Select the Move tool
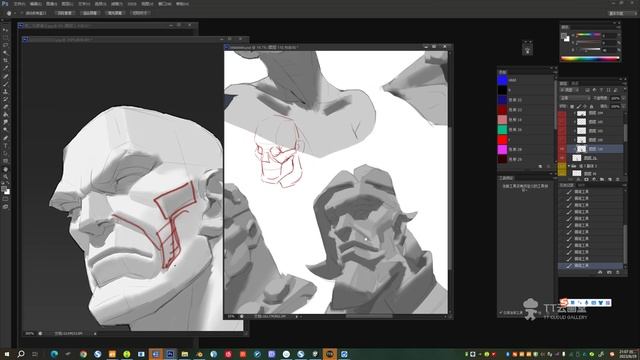 tap(5, 30)
